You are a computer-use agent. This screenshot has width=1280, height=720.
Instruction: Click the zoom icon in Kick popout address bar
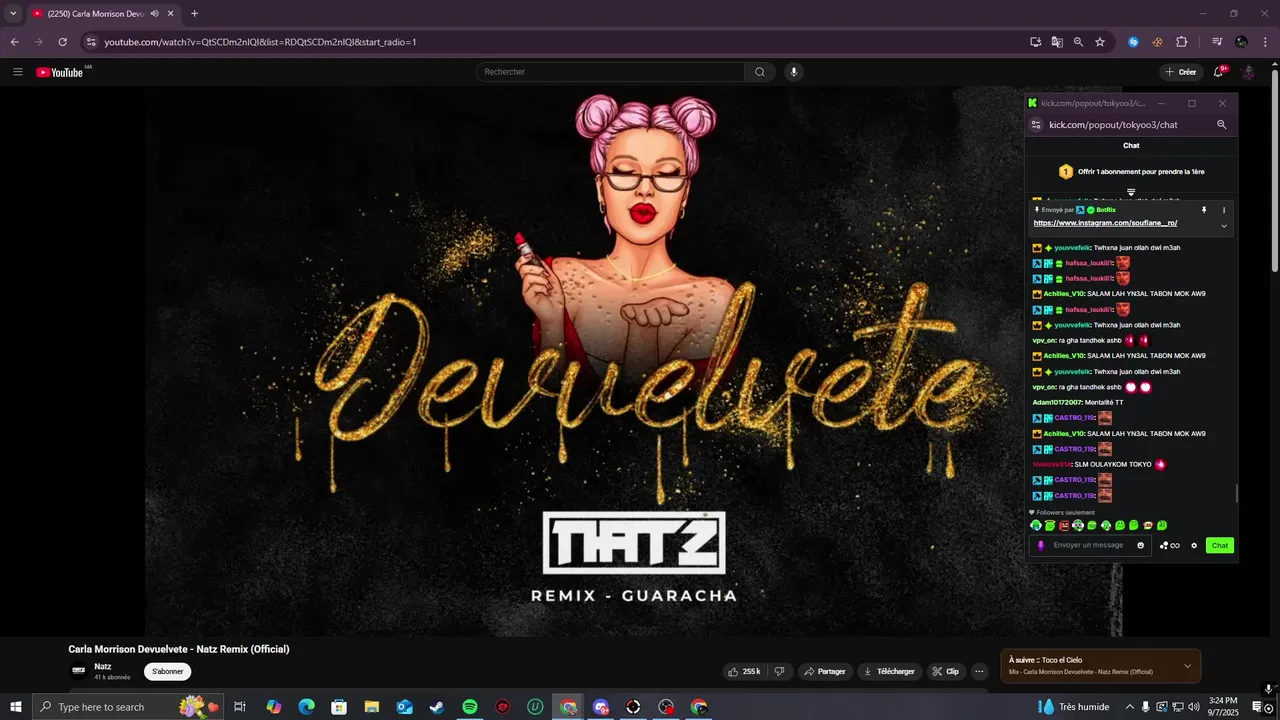pyautogui.click(x=1221, y=125)
